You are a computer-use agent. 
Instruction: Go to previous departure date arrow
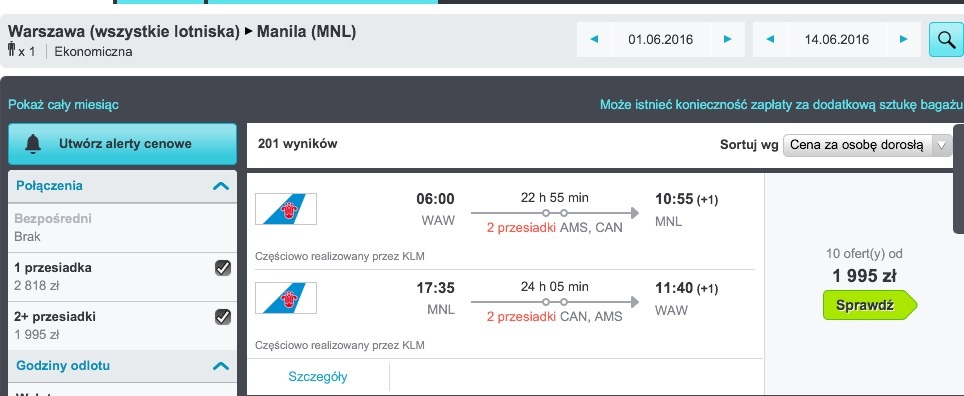[x=594, y=39]
